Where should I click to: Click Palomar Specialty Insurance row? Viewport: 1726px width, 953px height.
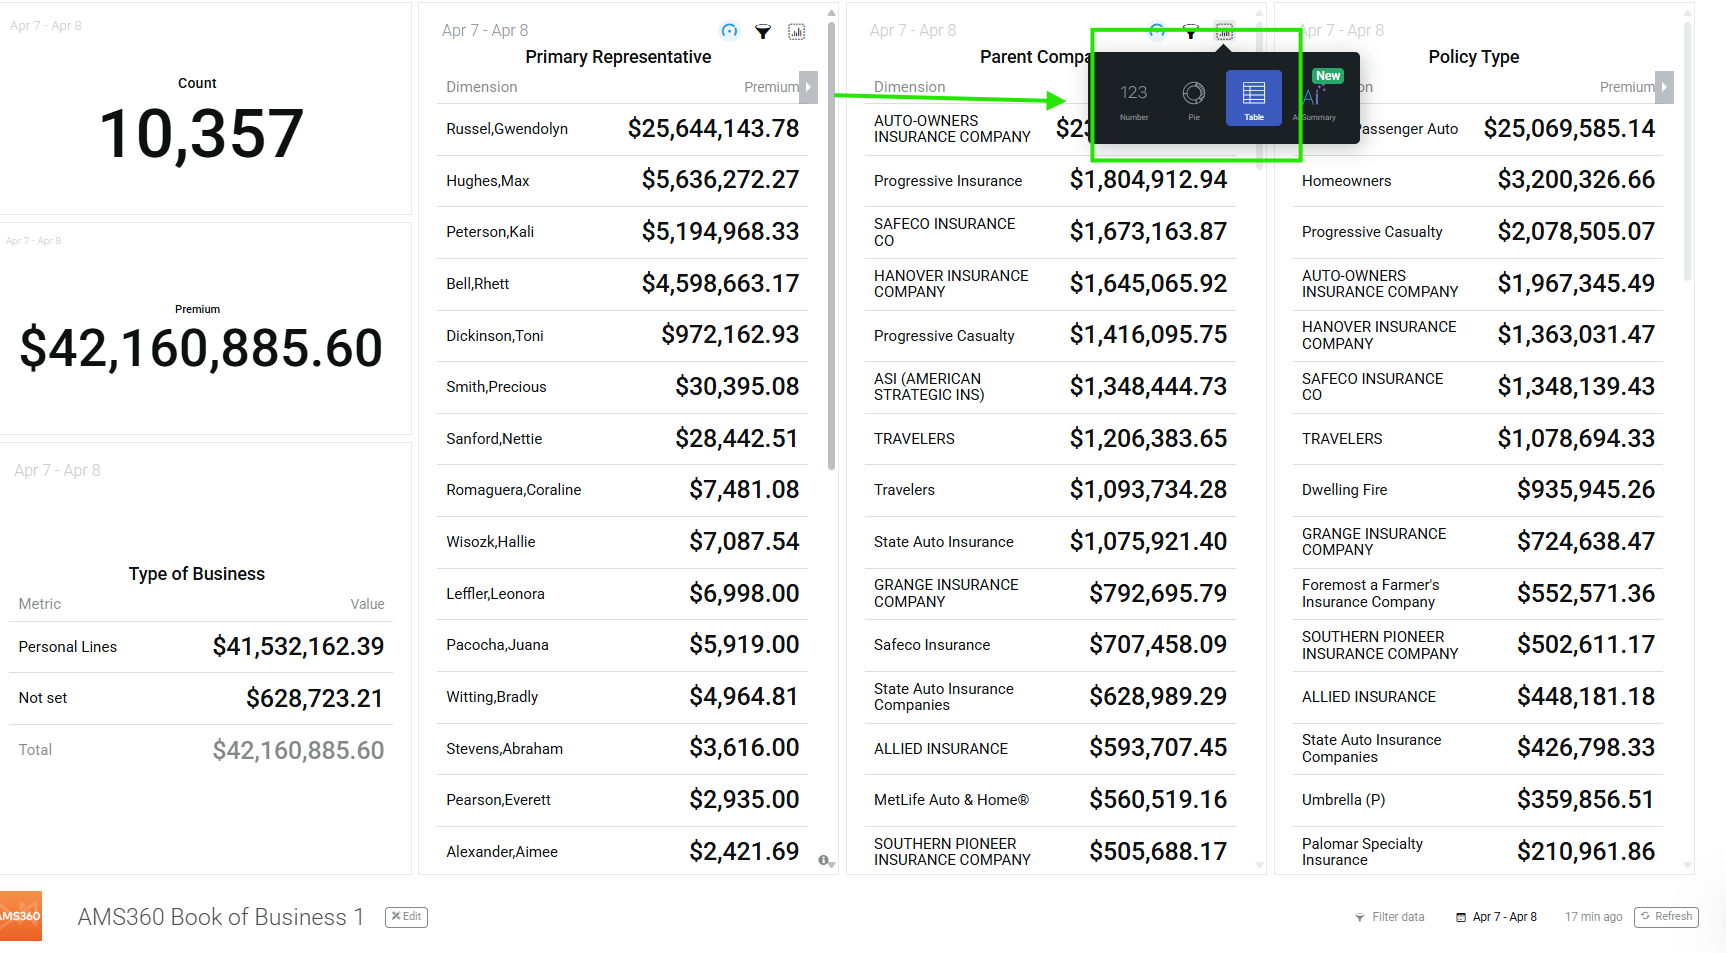(1478, 852)
